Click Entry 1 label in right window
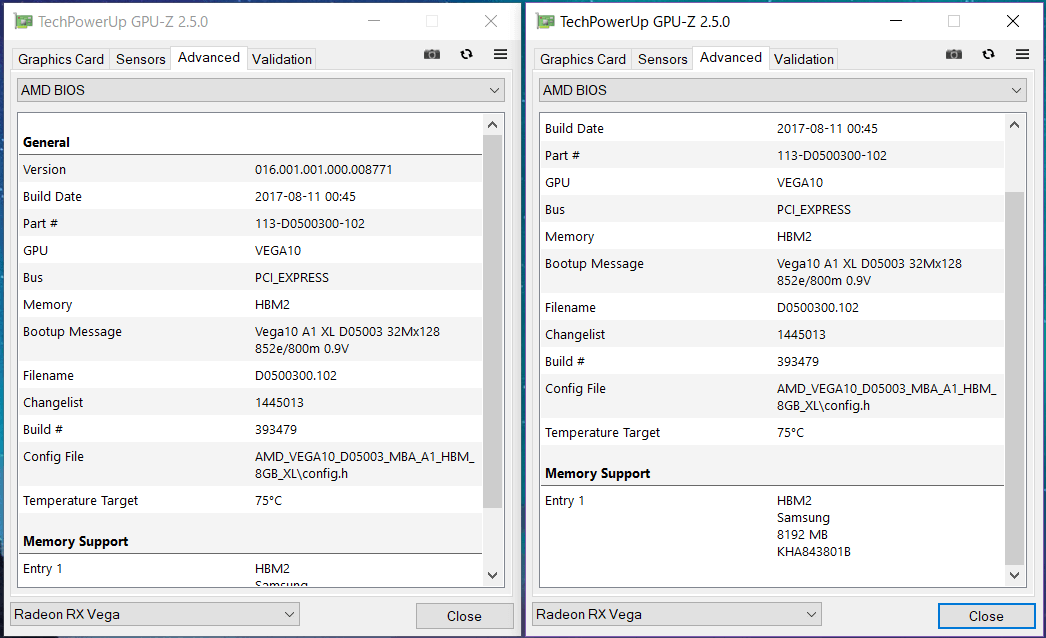 tap(564, 501)
